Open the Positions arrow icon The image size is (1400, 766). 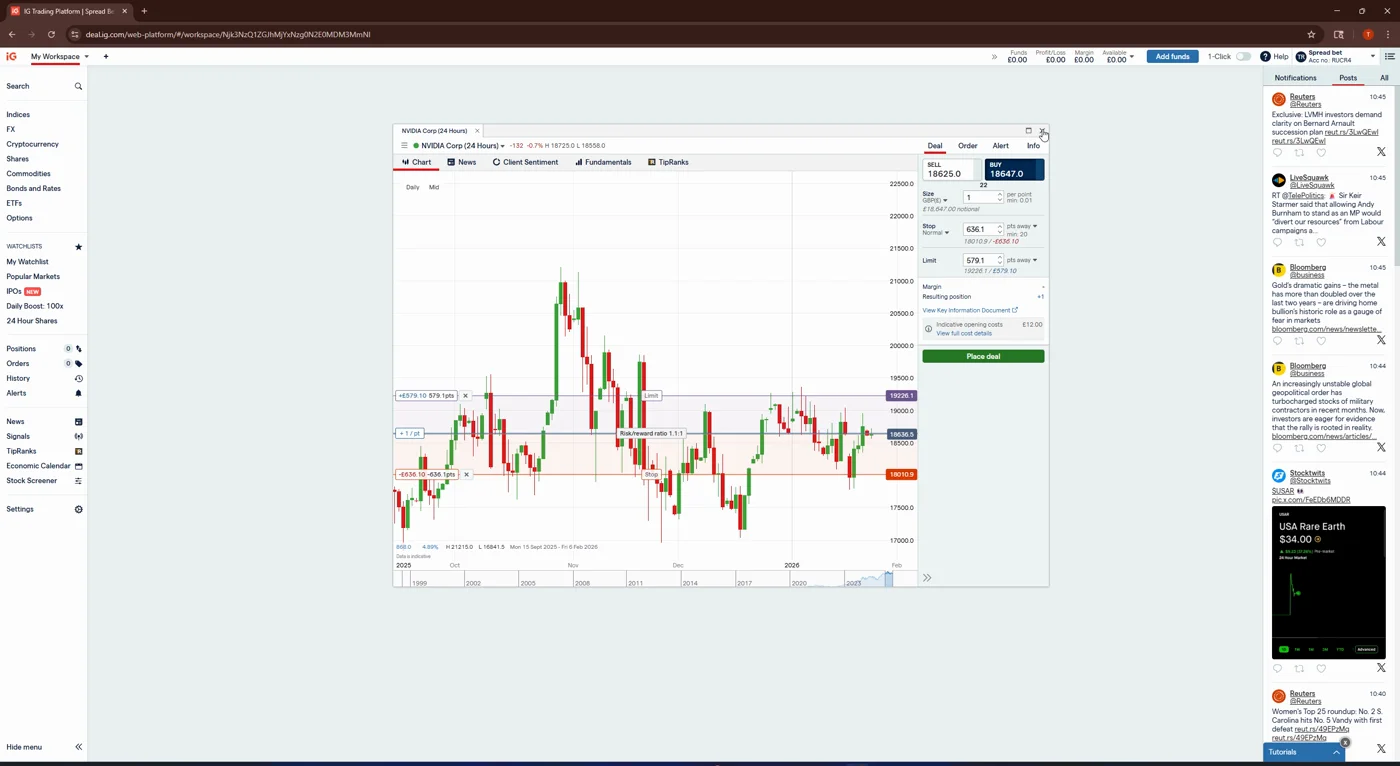(78, 349)
